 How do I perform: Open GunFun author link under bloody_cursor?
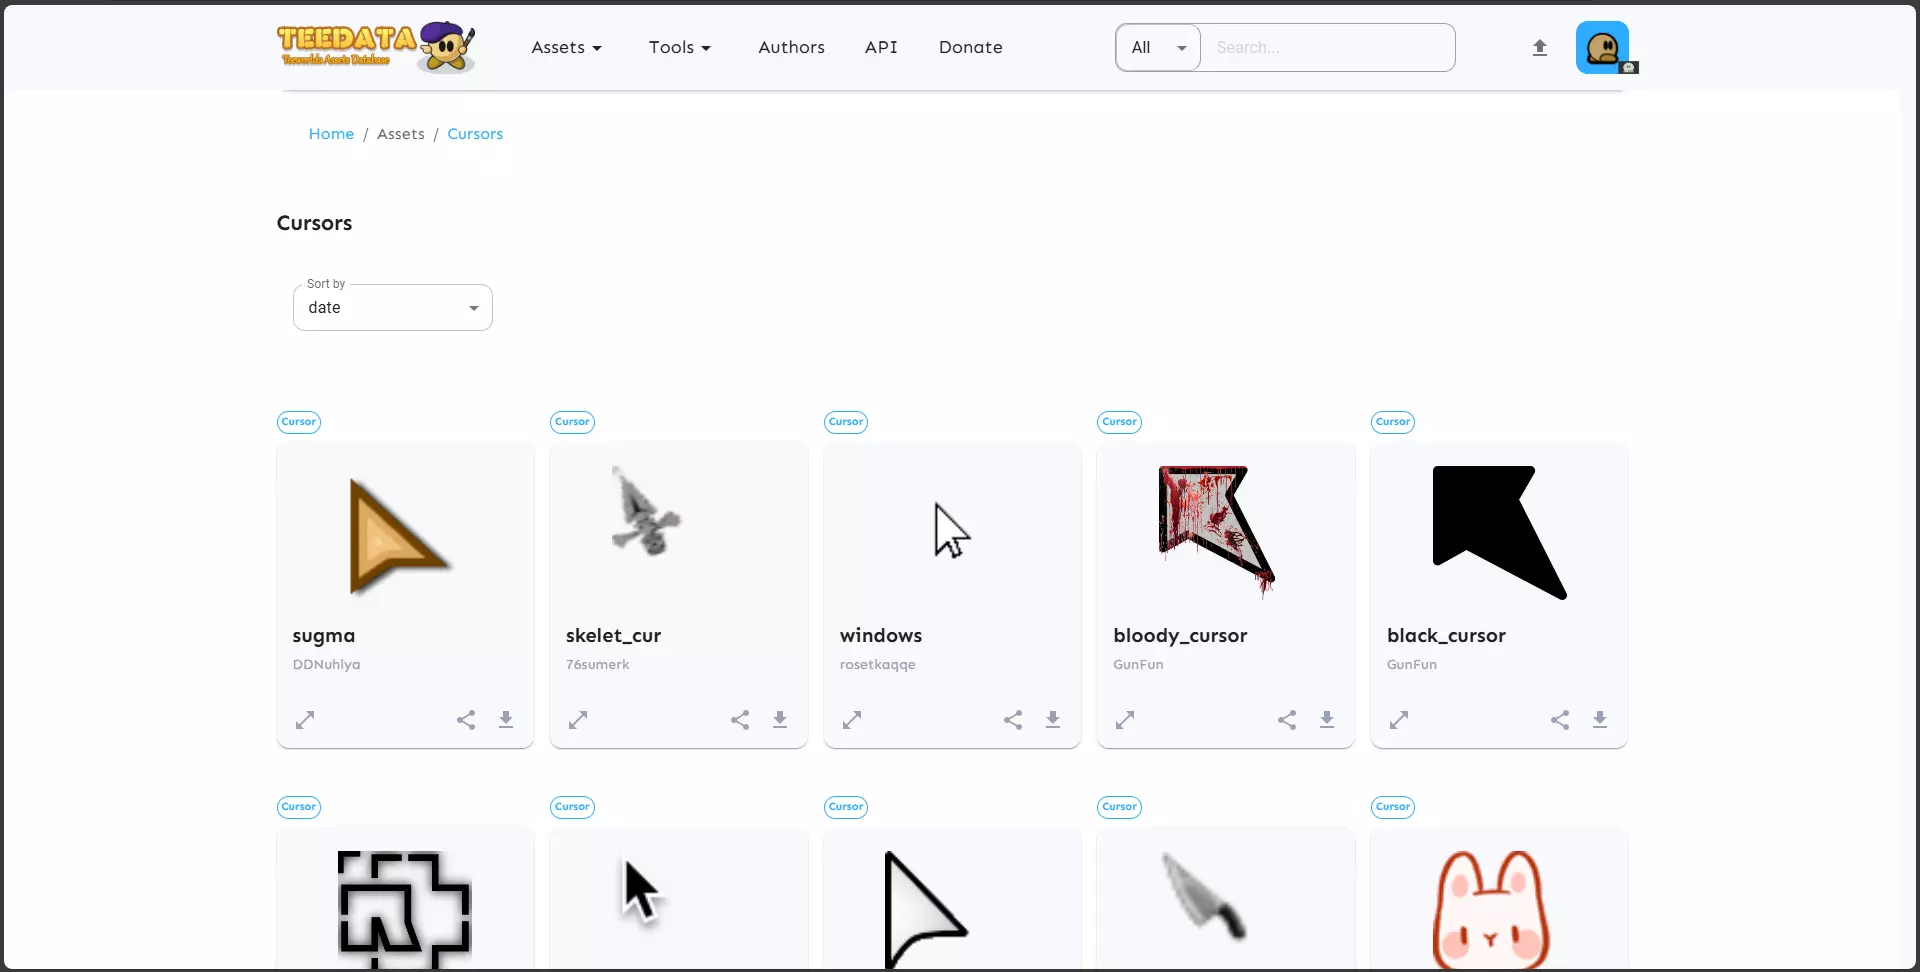1138,664
